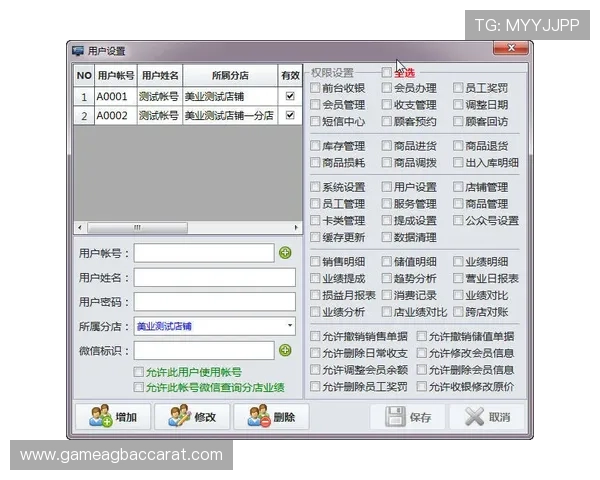Select 损益月报表 checkbox

315,295
